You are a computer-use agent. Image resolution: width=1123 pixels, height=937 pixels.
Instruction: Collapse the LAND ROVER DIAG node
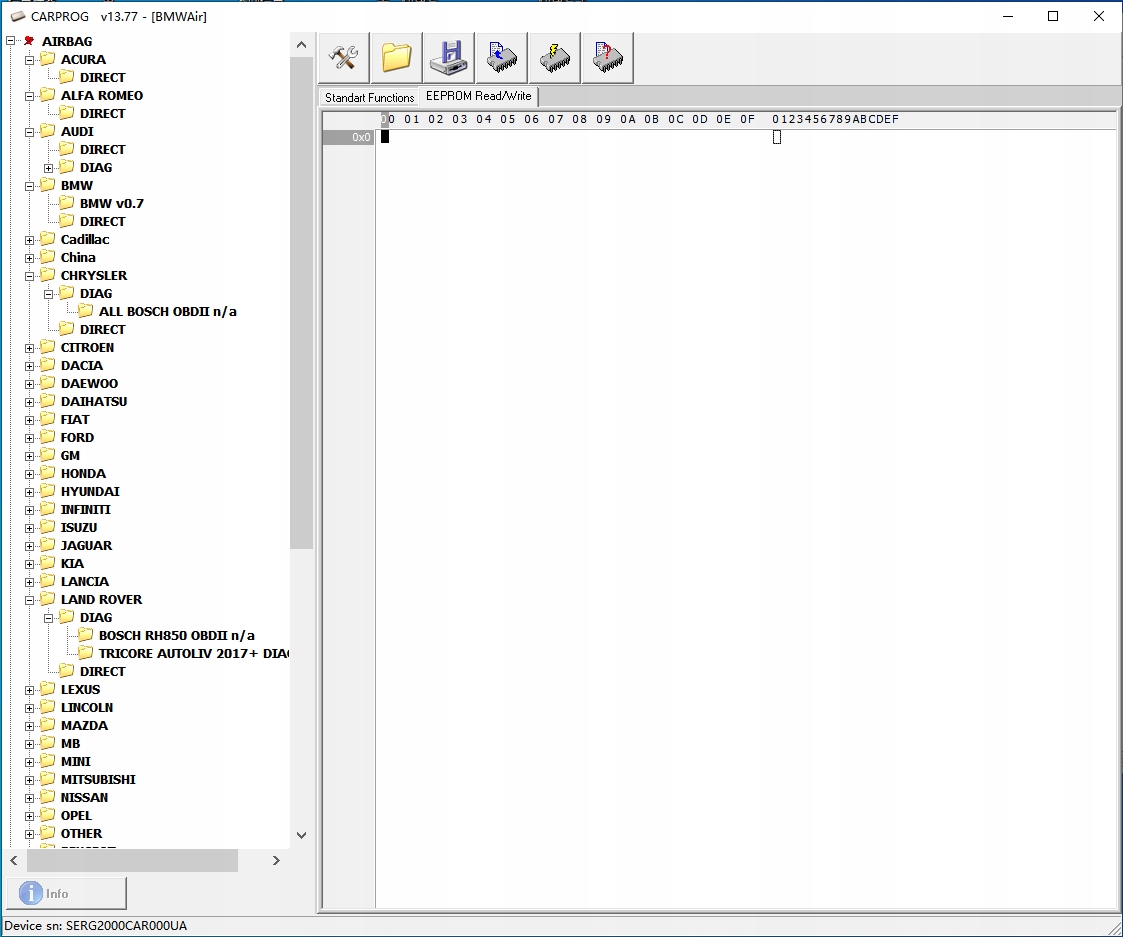pos(49,618)
